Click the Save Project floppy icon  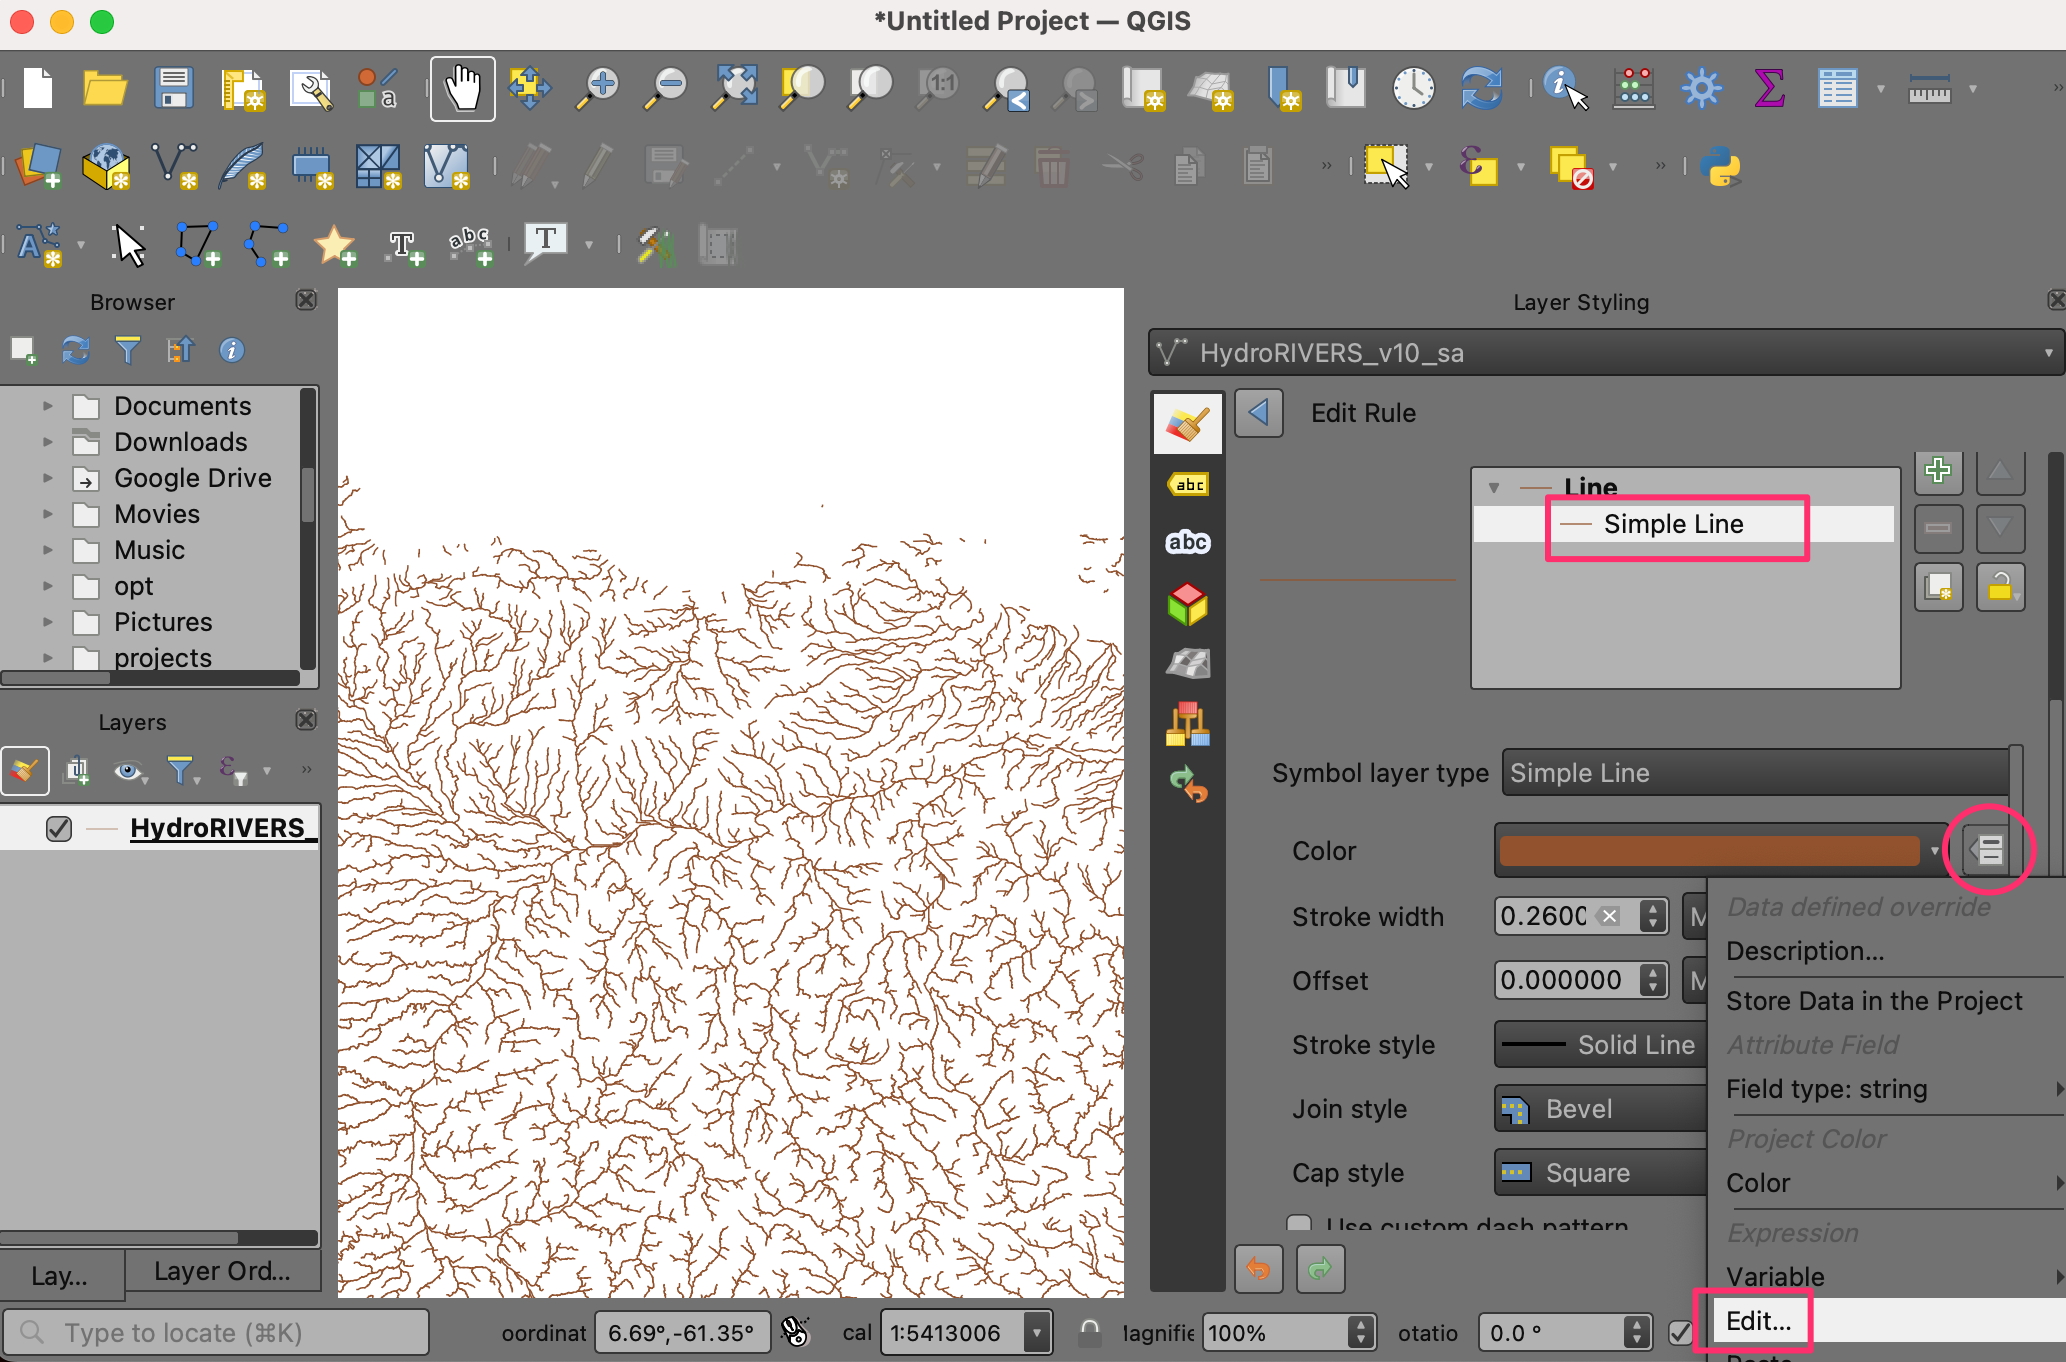(173, 89)
